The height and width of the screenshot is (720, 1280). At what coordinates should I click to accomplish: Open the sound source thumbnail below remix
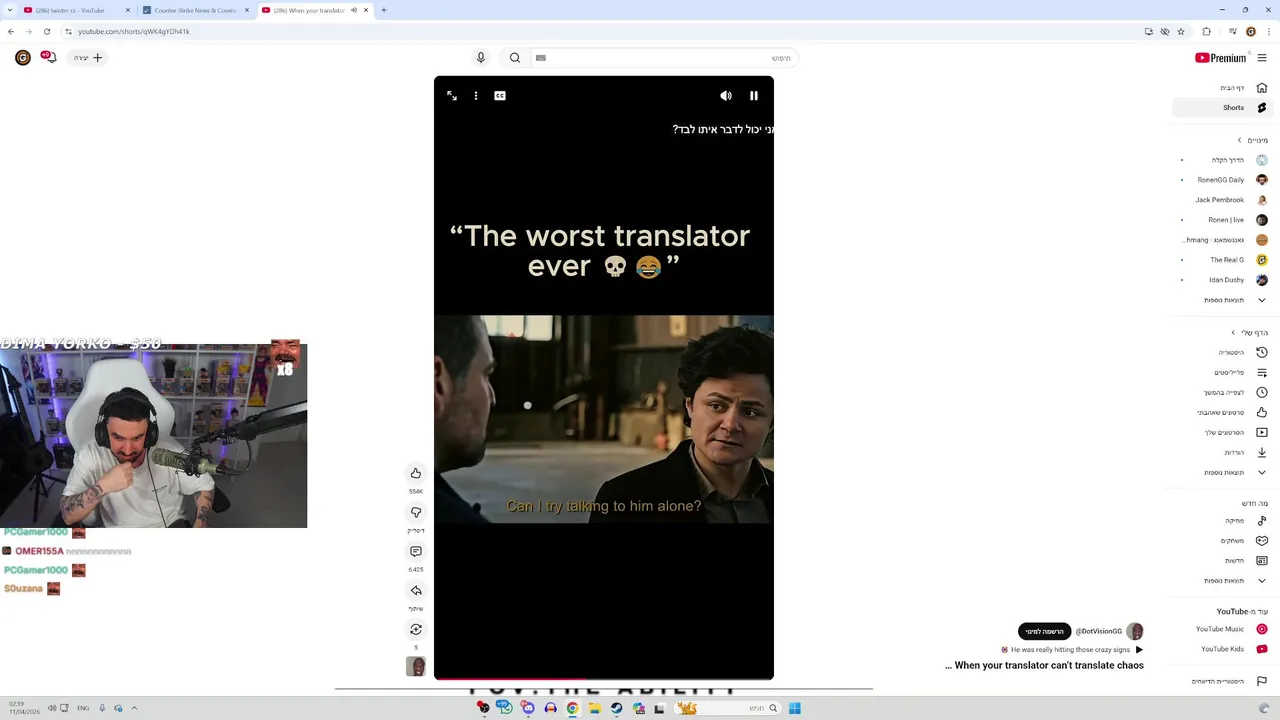[x=416, y=667]
